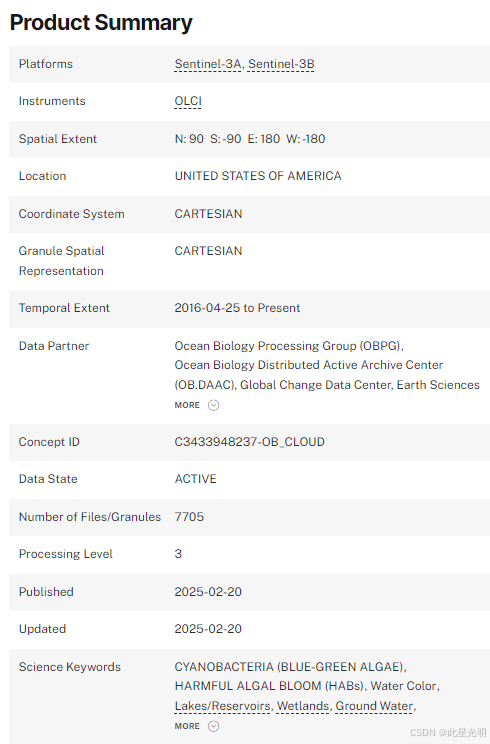This screenshot has height=744, width=490.
Task: Open the Lakes/Reservoirs keyword link
Action: 222,706
